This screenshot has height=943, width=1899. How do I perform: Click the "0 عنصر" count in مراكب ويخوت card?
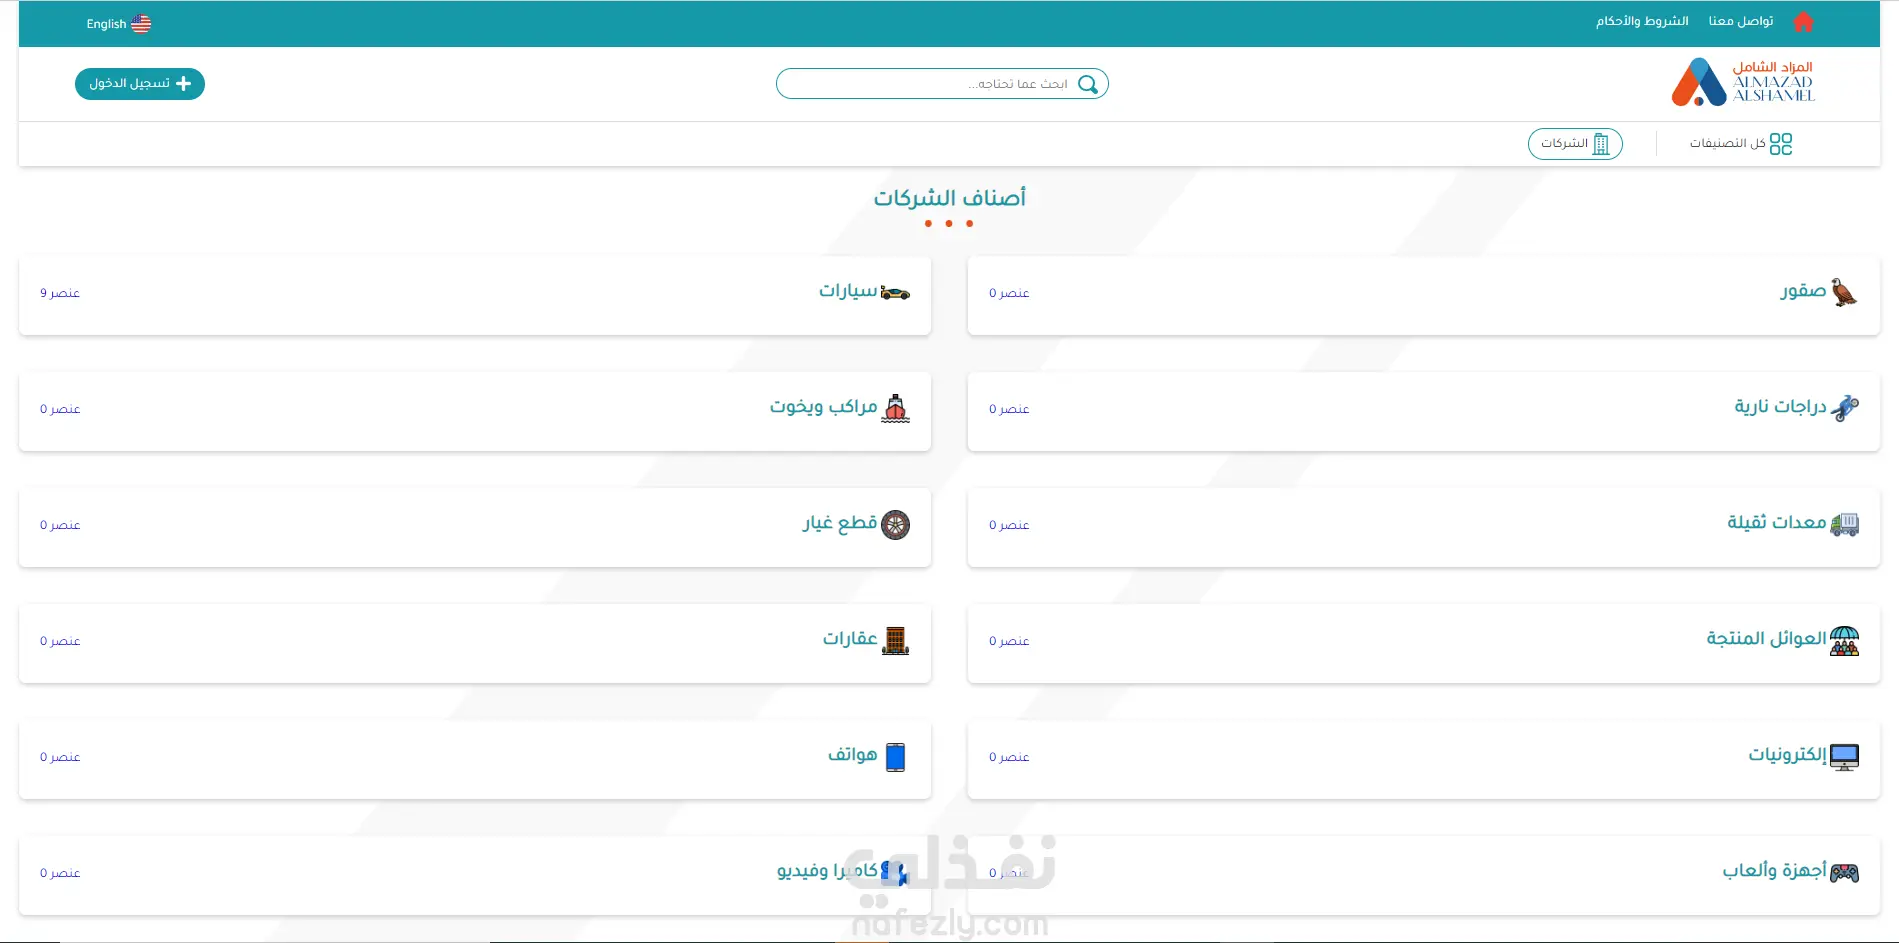[x=60, y=409]
